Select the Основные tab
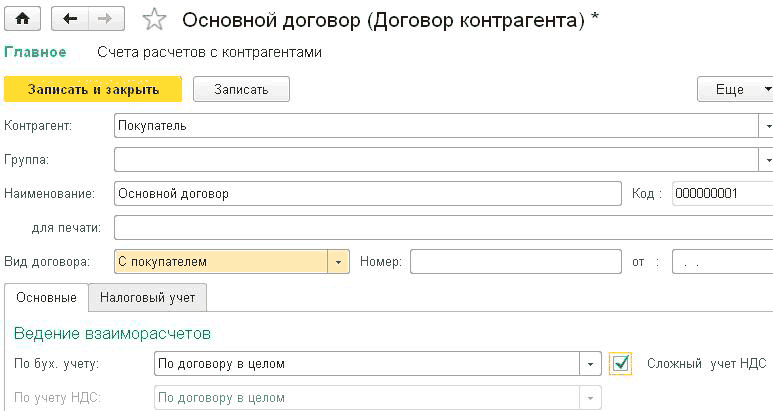This screenshot has height=411, width=773. (x=46, y=298)
